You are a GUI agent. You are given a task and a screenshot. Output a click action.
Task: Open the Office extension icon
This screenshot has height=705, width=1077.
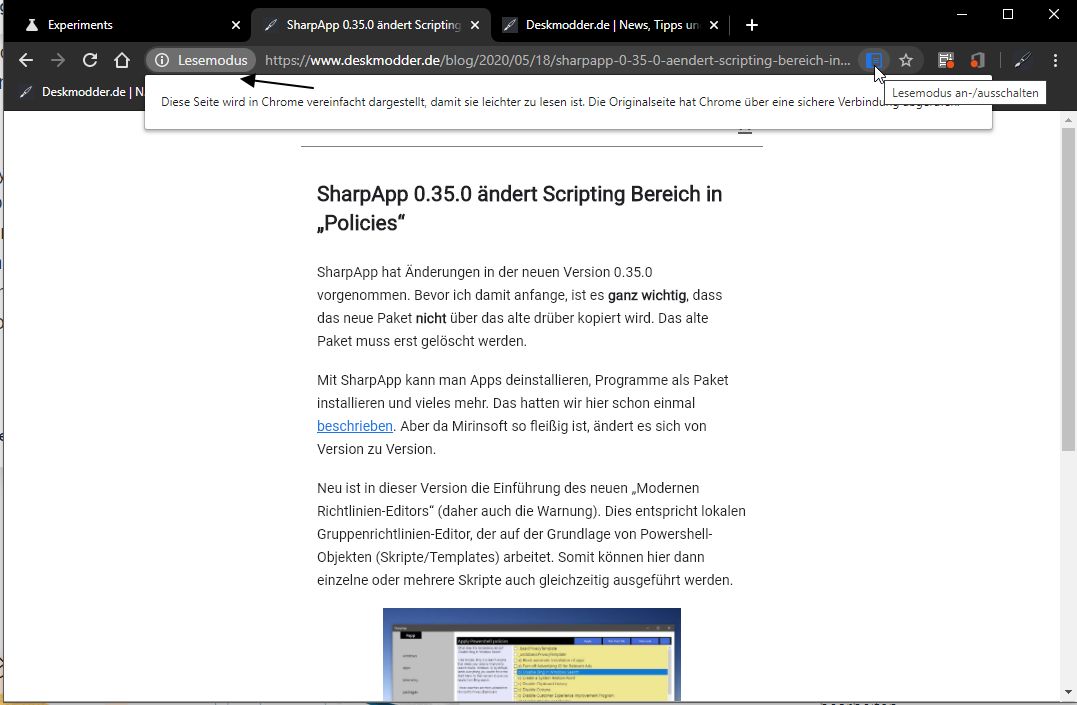977,60
